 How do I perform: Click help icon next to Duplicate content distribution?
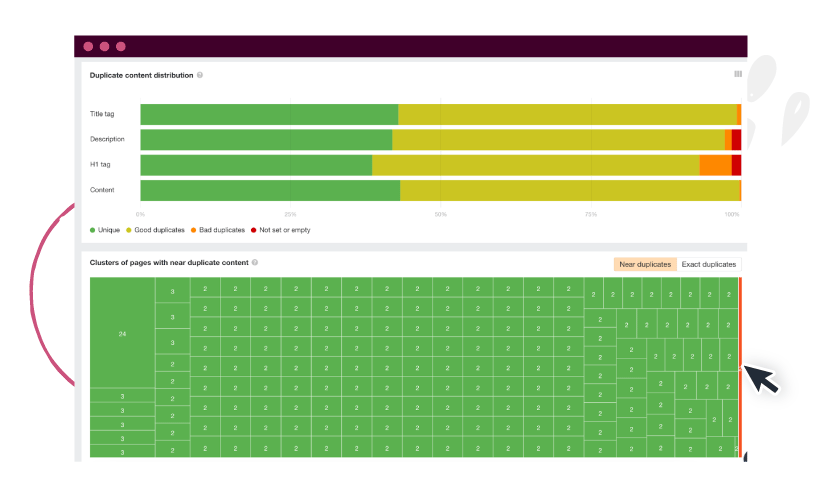[200, 75]
